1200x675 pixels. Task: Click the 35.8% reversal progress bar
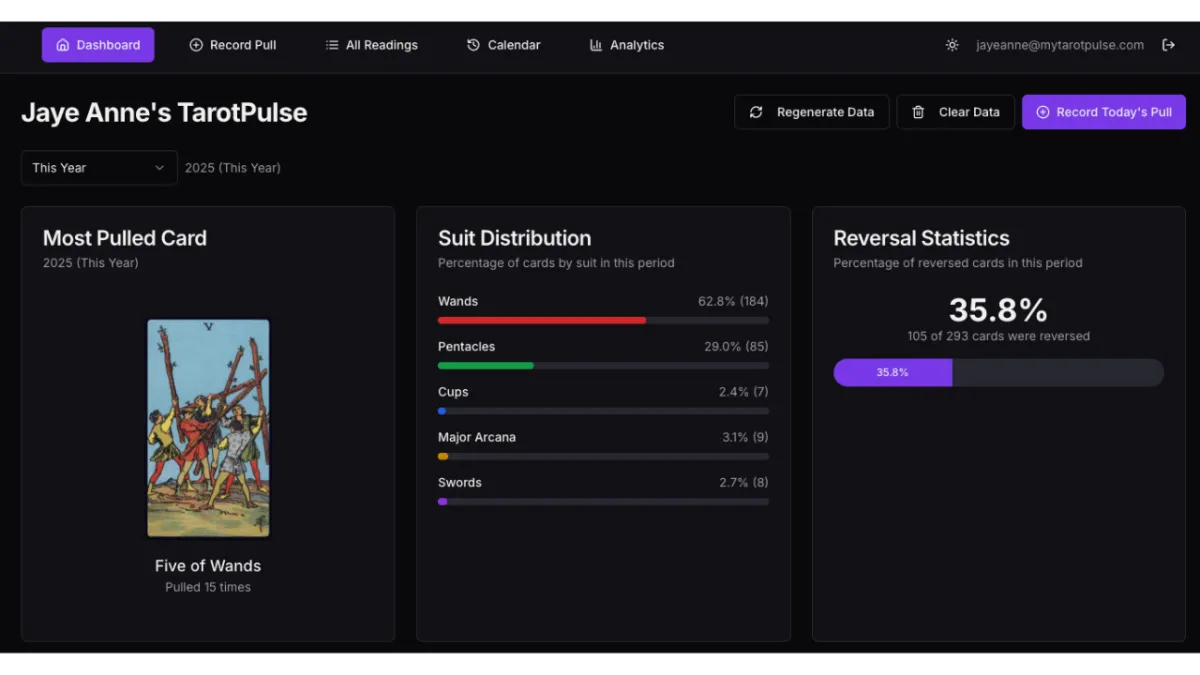click(998, 372)
